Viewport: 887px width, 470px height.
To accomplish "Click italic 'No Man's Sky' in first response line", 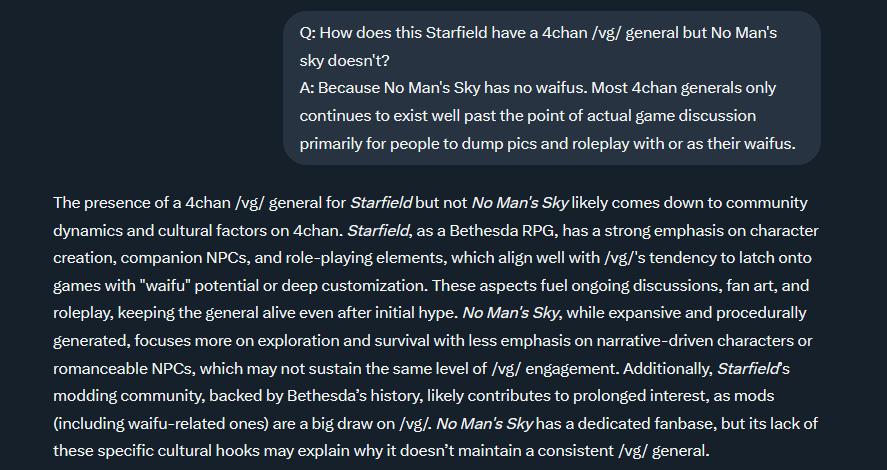I will pos(519,204).
